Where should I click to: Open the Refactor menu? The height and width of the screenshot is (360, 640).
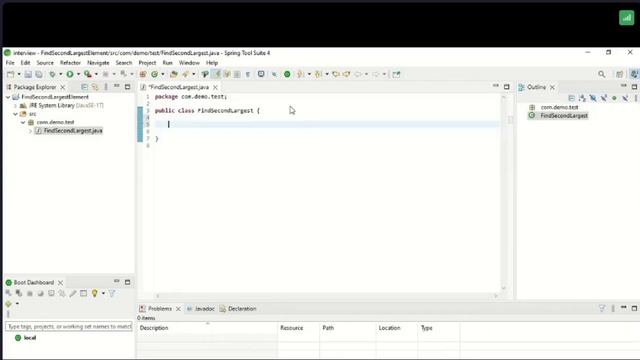tap(70, 63)
